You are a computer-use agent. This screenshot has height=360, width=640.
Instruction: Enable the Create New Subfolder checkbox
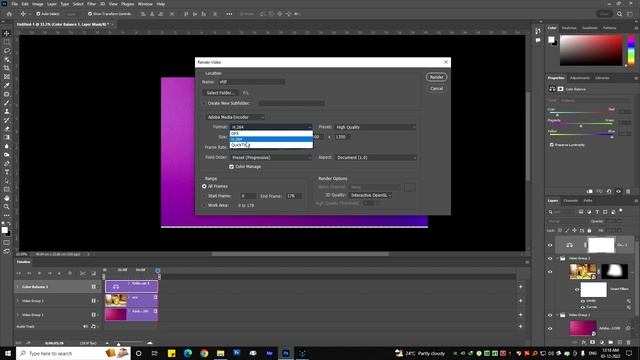point(204,104)
